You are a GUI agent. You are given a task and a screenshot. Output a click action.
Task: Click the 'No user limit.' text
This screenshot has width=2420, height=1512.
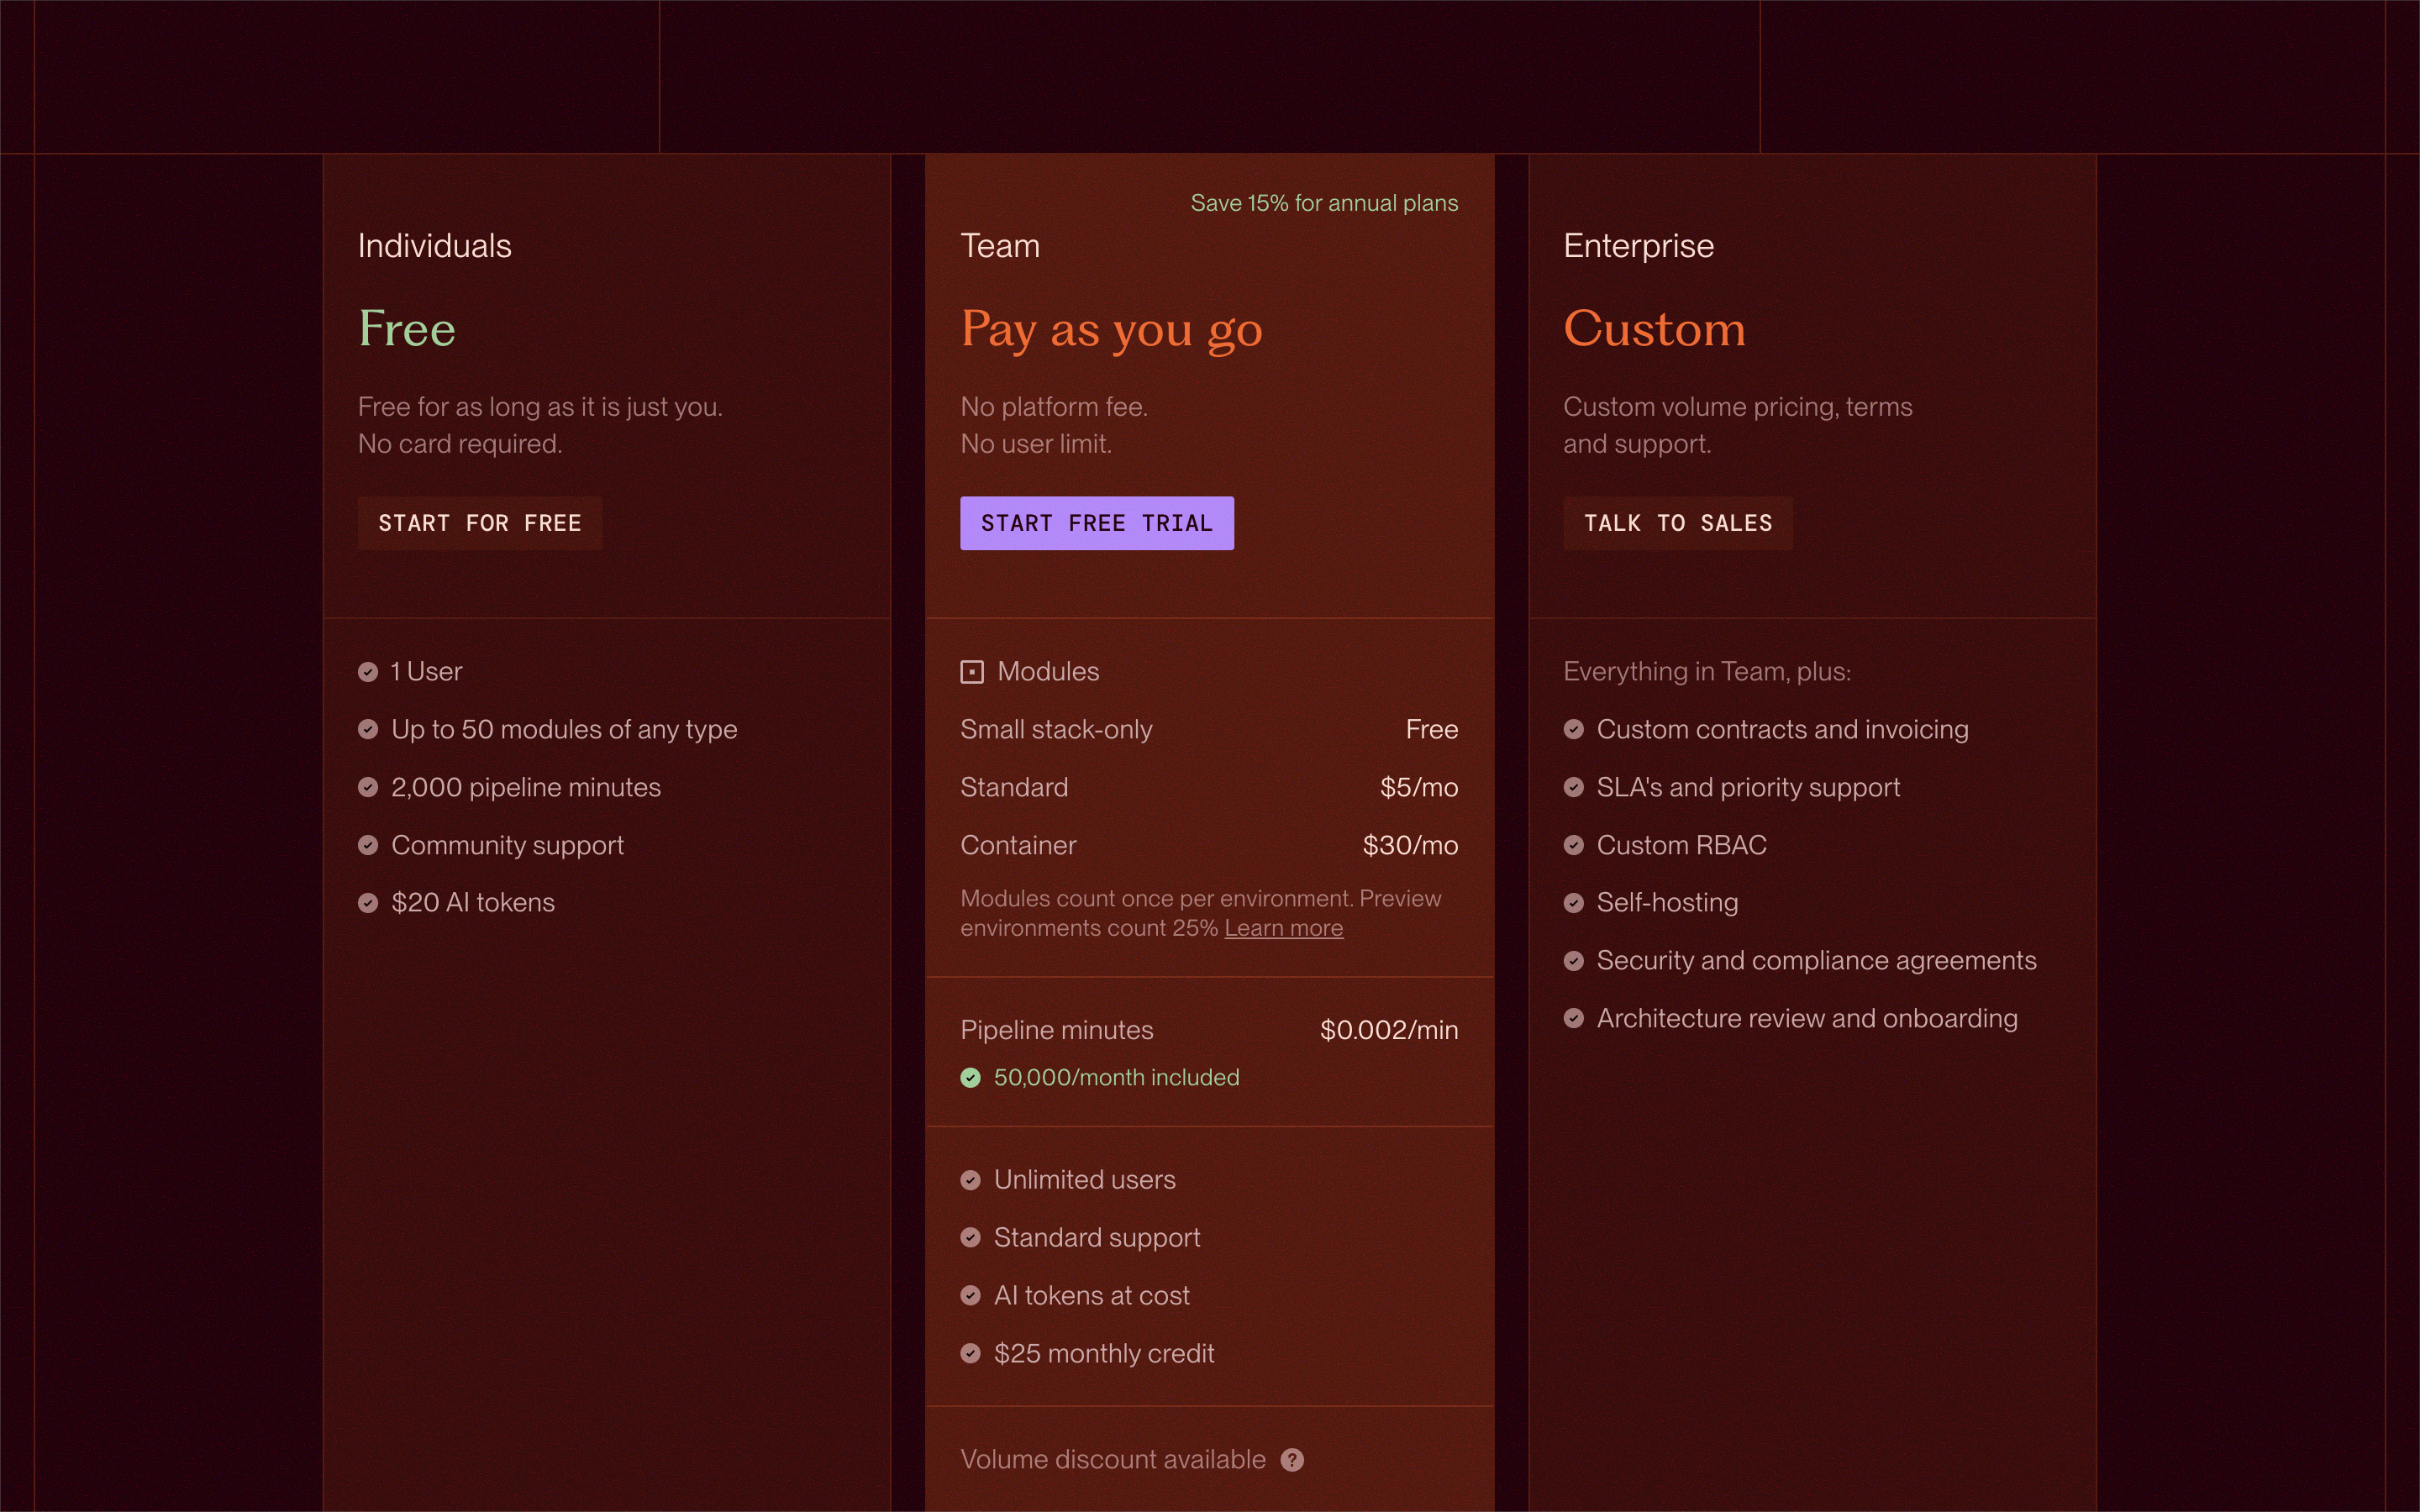click(x=1036, y=444)
